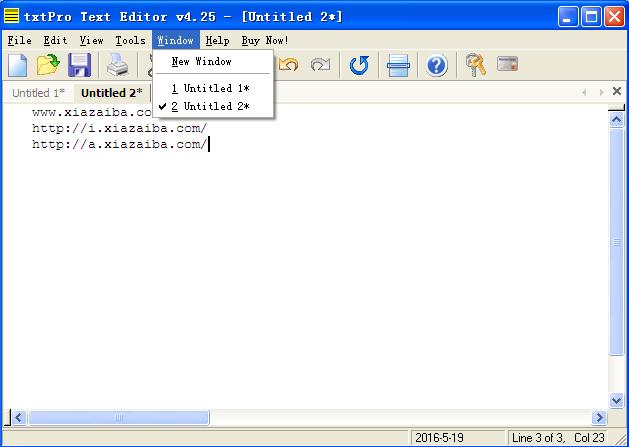Screen dimensions: 629x447
Task: Open the View menu
Action: [x=91, y=41]
